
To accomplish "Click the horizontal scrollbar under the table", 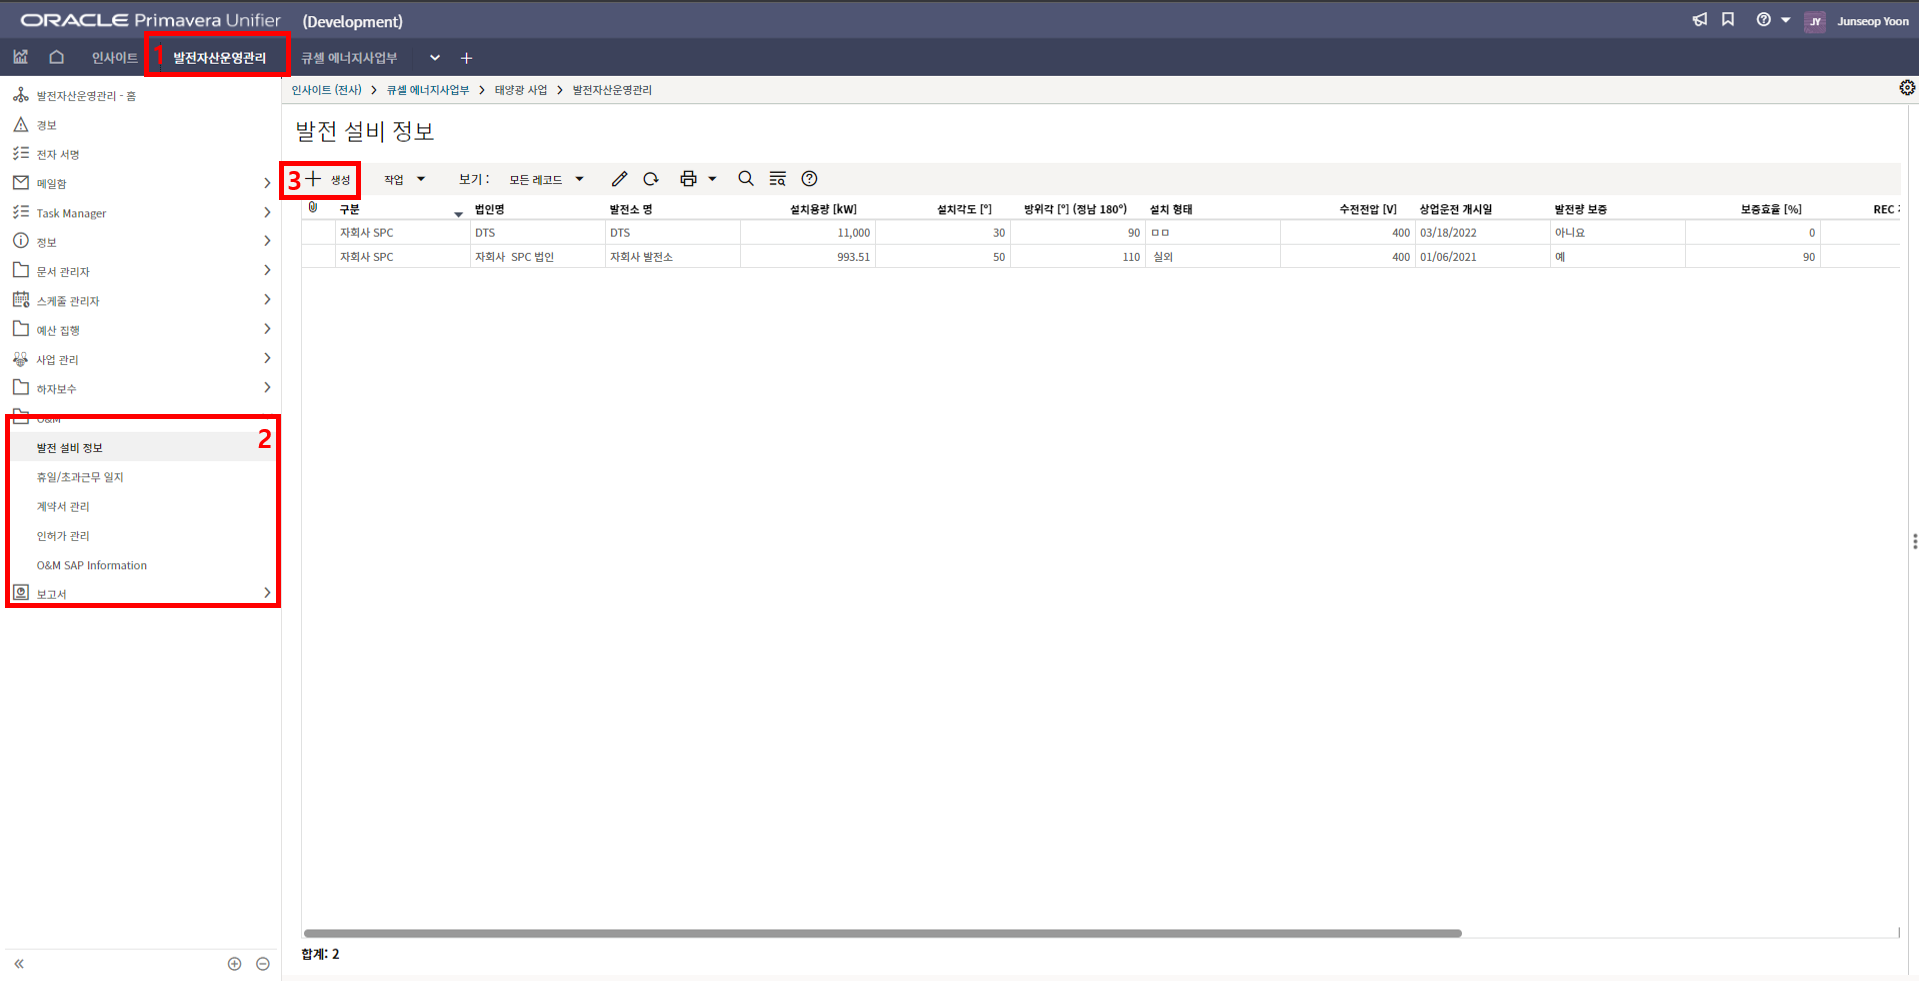I will (881, 933).
